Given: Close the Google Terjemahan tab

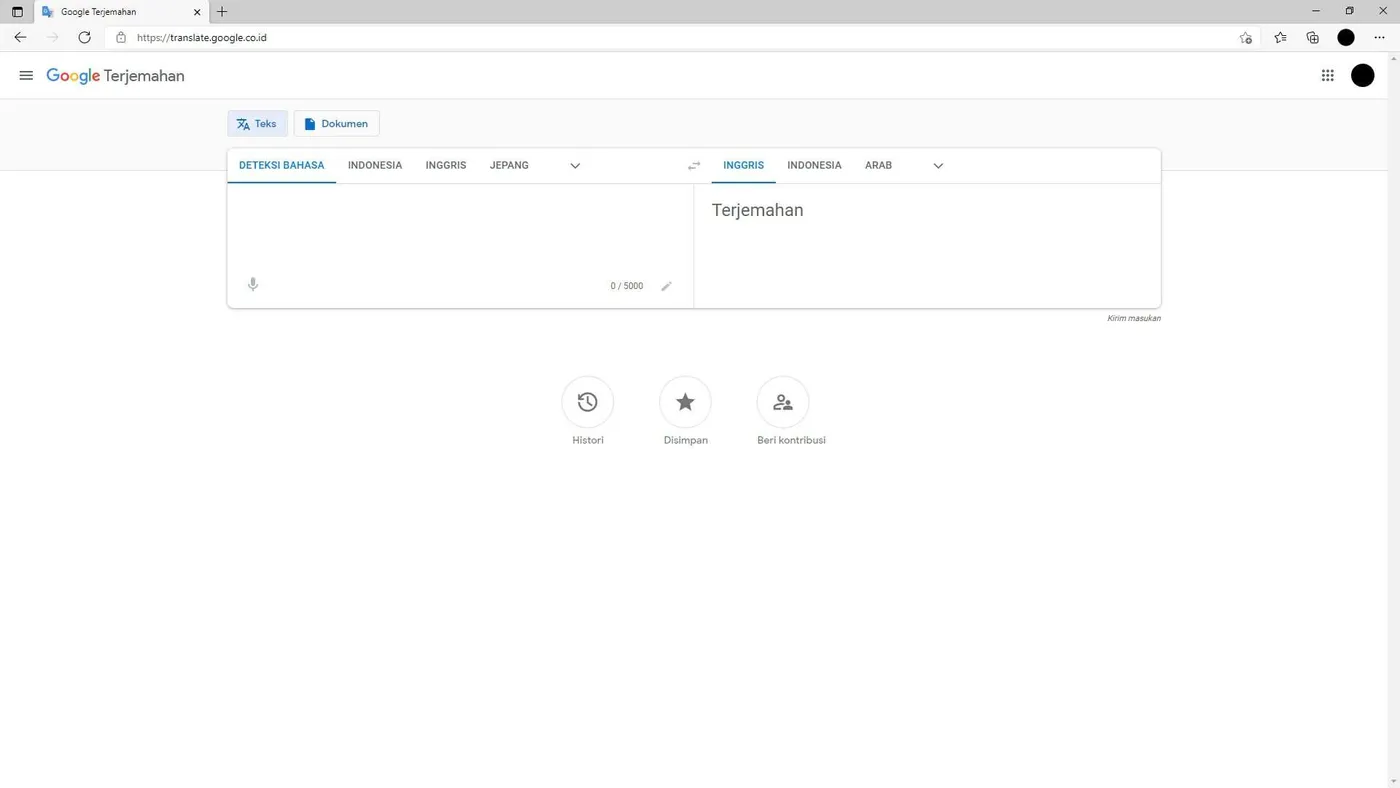Looking at the screenshot, I should pos(197,12).
